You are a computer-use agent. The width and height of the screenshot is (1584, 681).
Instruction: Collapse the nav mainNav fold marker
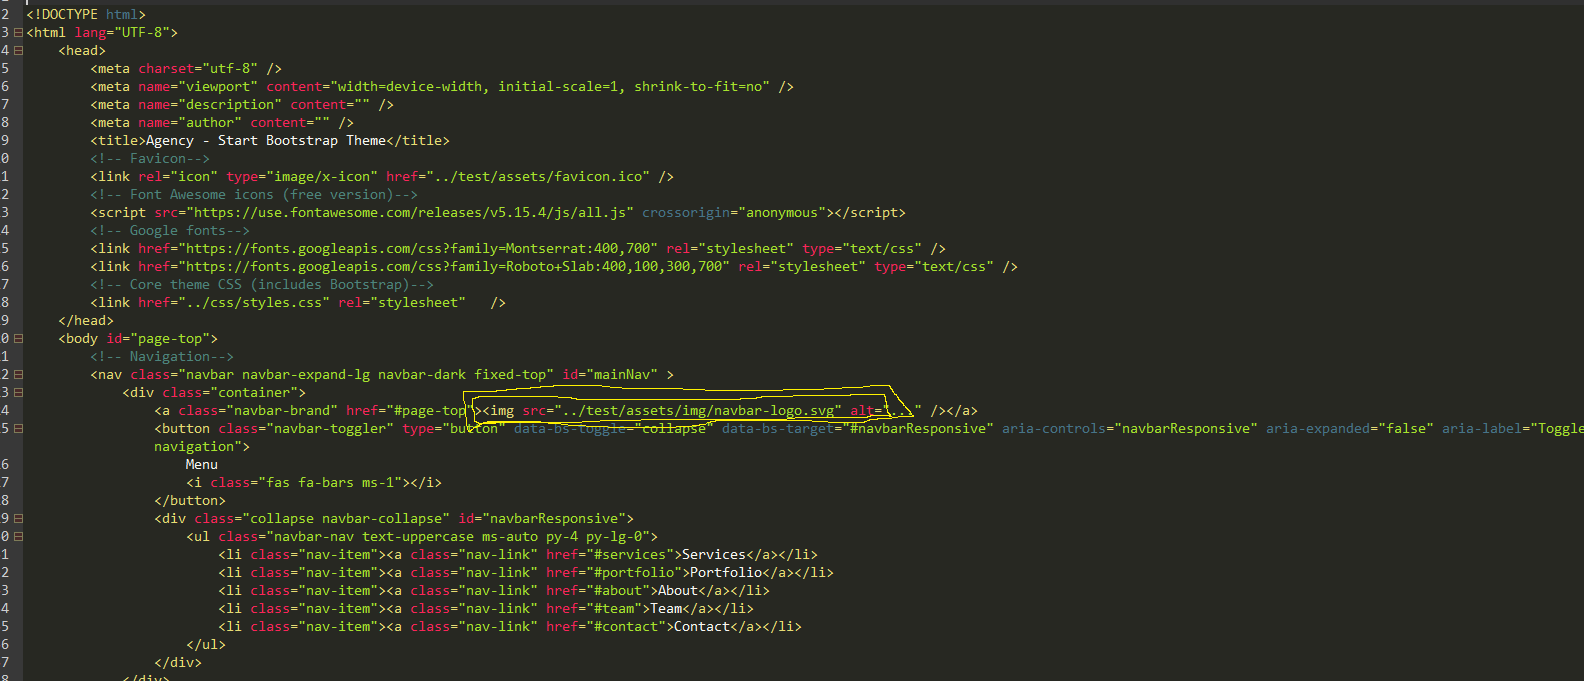pyautogui.click(x=18, y=375)
